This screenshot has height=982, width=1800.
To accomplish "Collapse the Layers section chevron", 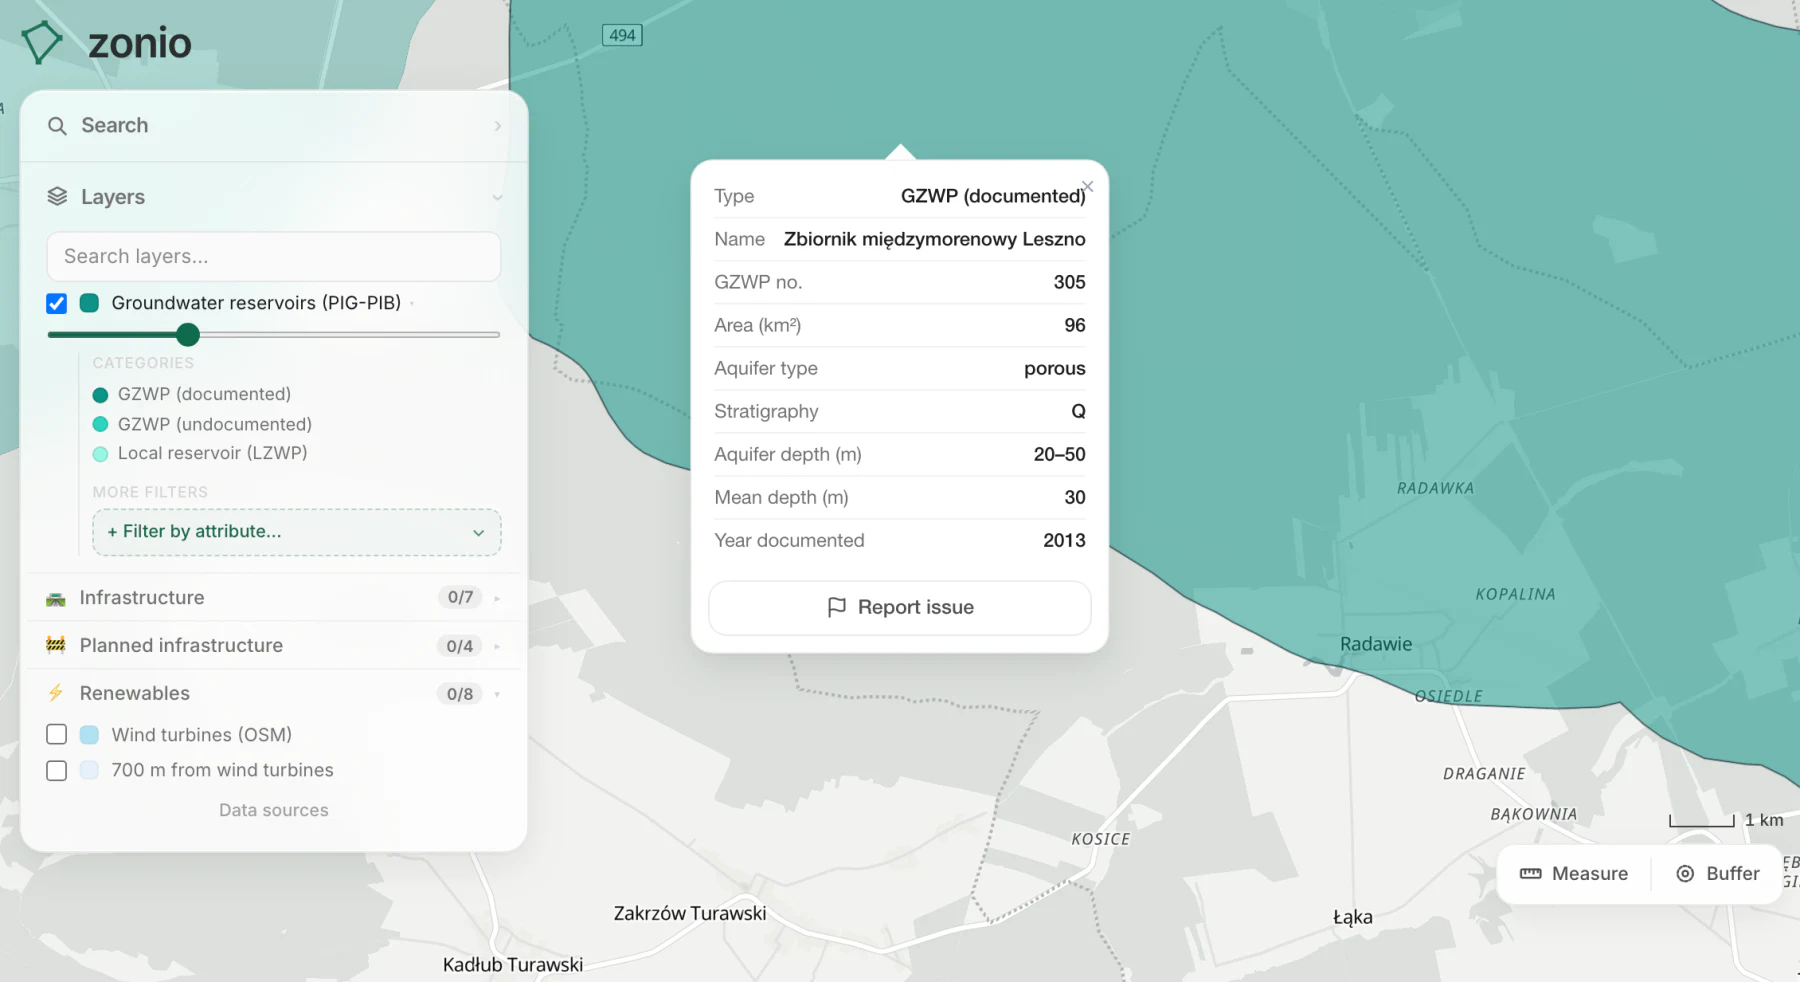I will click(497, 198).
